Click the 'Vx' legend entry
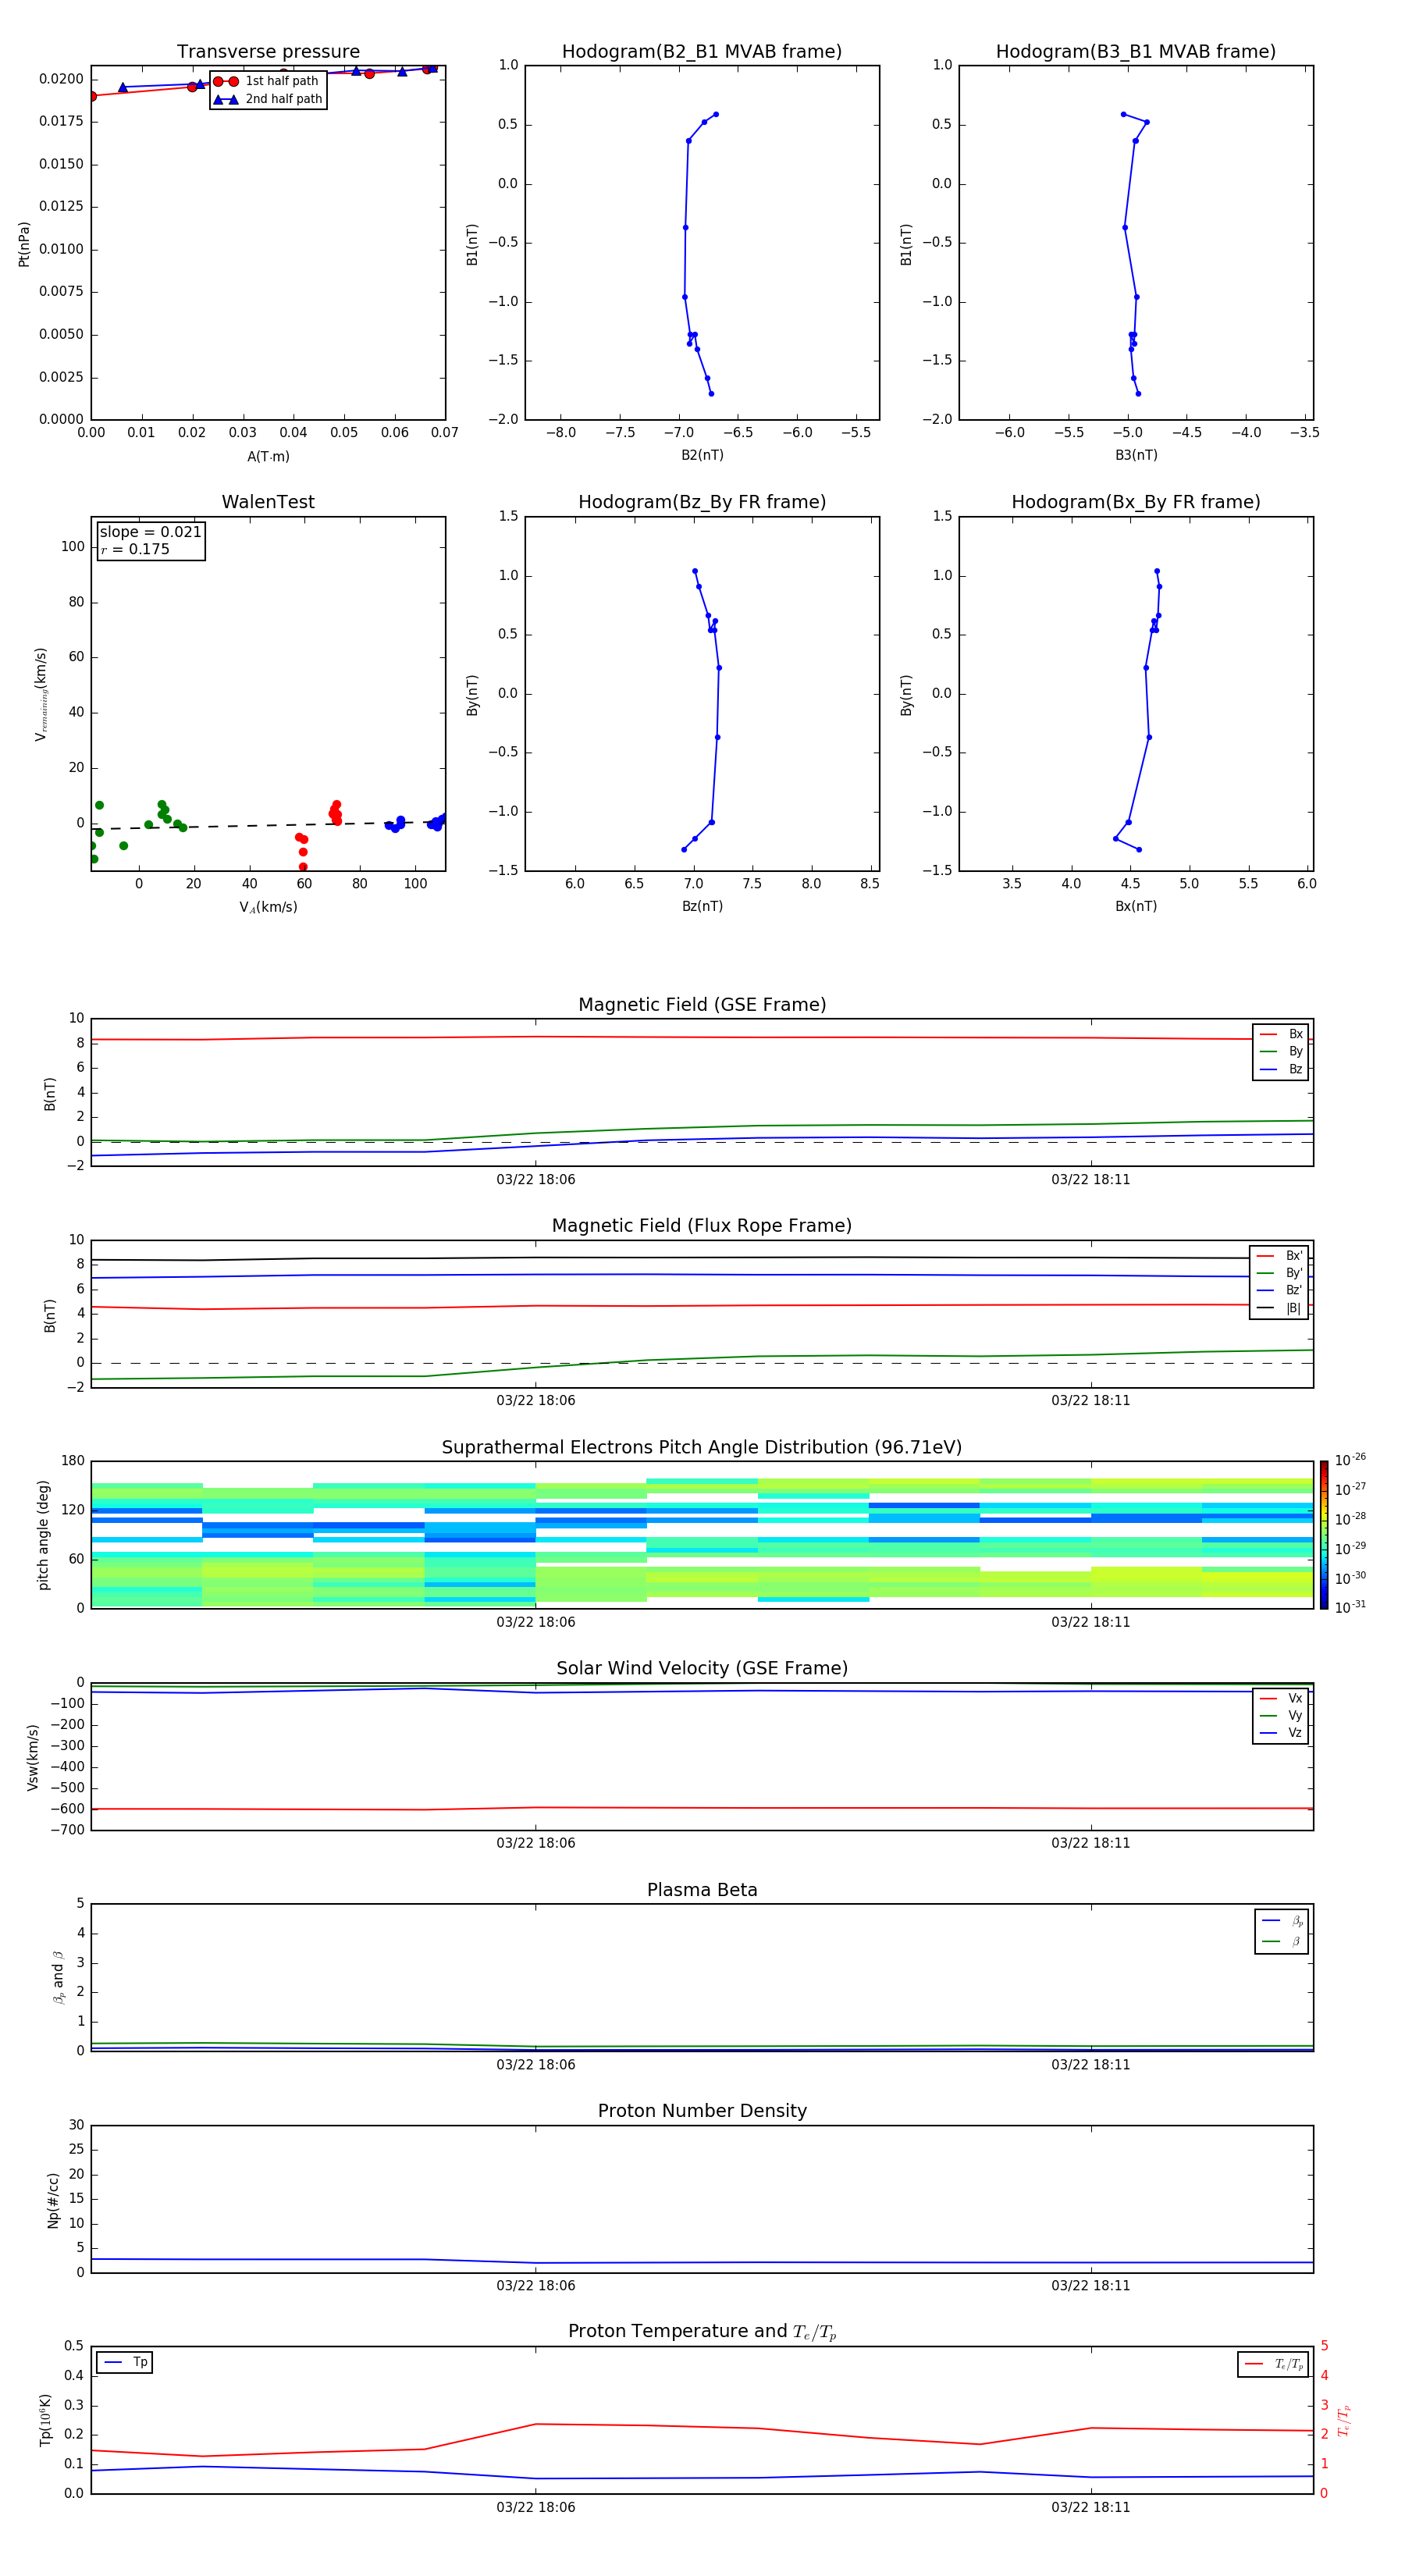The height and width of the screenshot is (2576, 1405). pos(1281,1699)
